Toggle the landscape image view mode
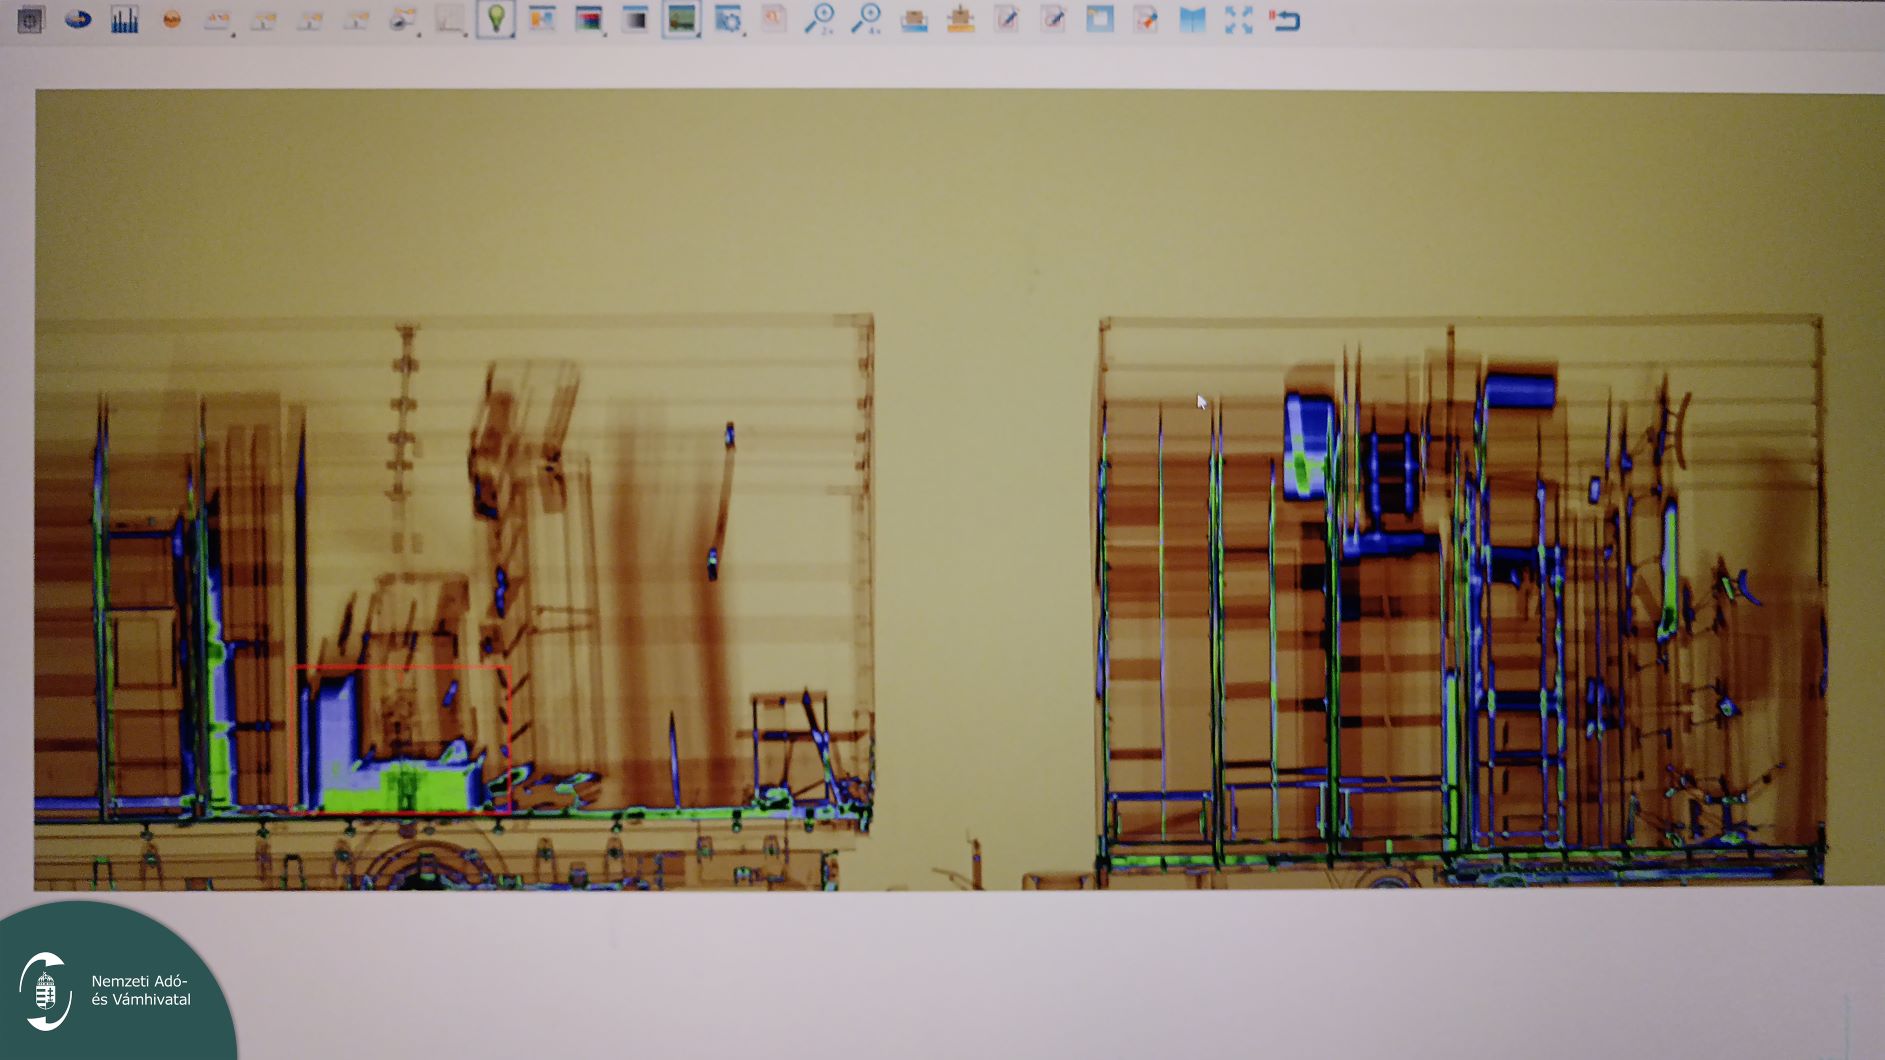 [x=681, y=19]
